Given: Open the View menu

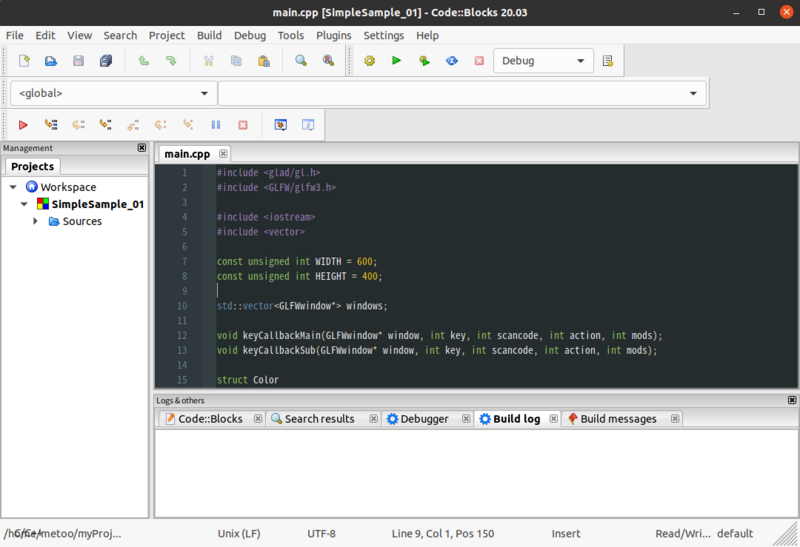Looking at the screenshot, I should [x=80, y=35].
